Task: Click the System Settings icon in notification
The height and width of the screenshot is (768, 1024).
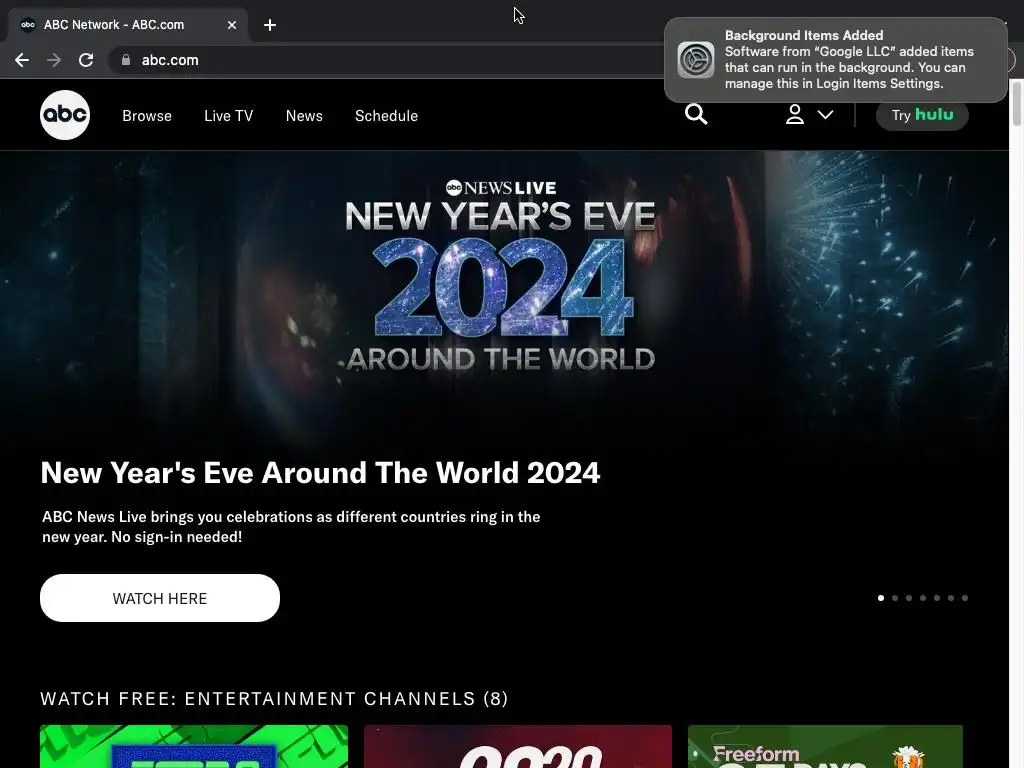Action: [x=696, y=59]
